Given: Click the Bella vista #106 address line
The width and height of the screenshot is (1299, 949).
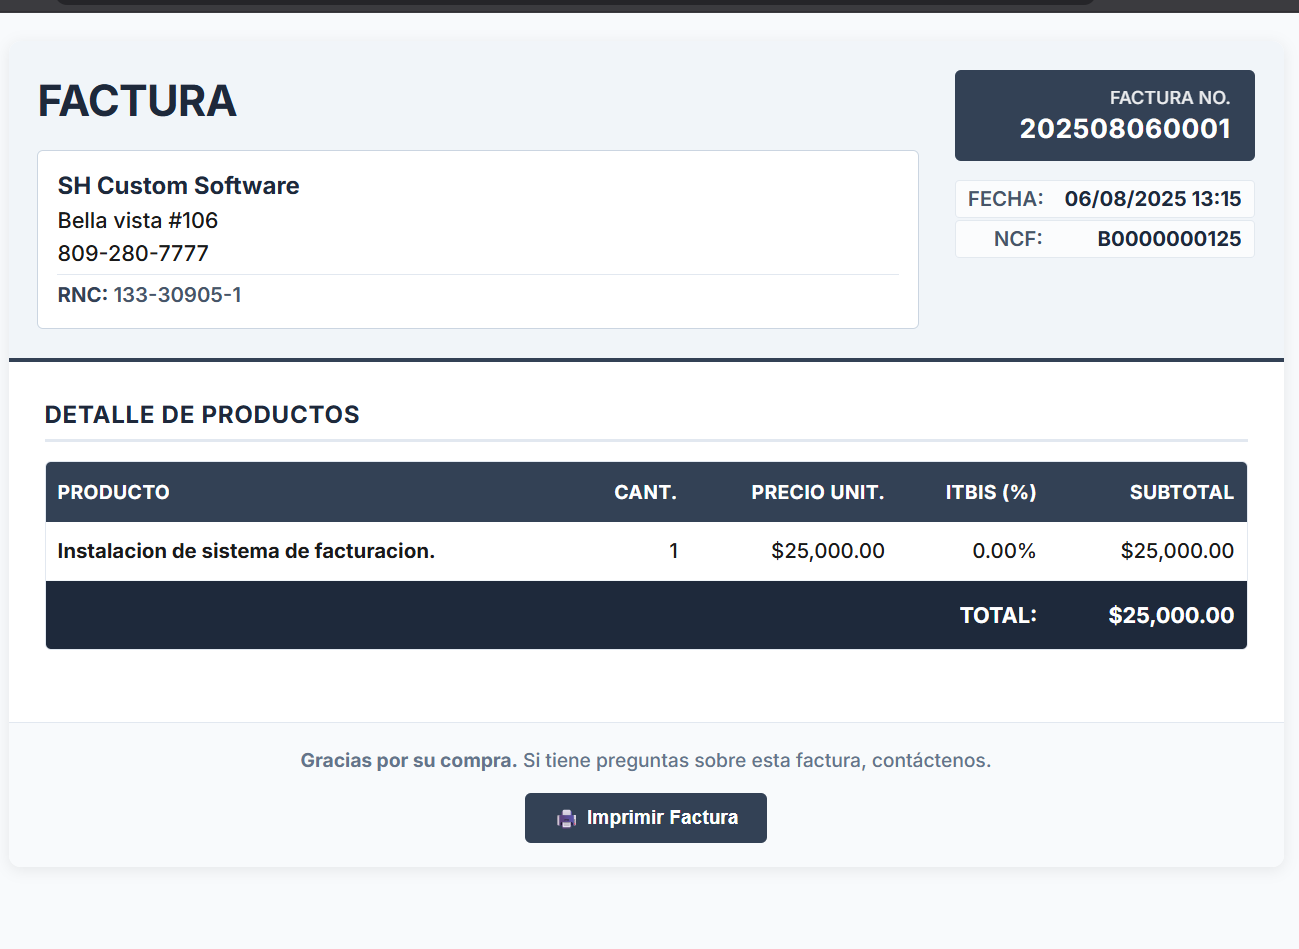Looking at the screenshot, I should click(137, 220).
